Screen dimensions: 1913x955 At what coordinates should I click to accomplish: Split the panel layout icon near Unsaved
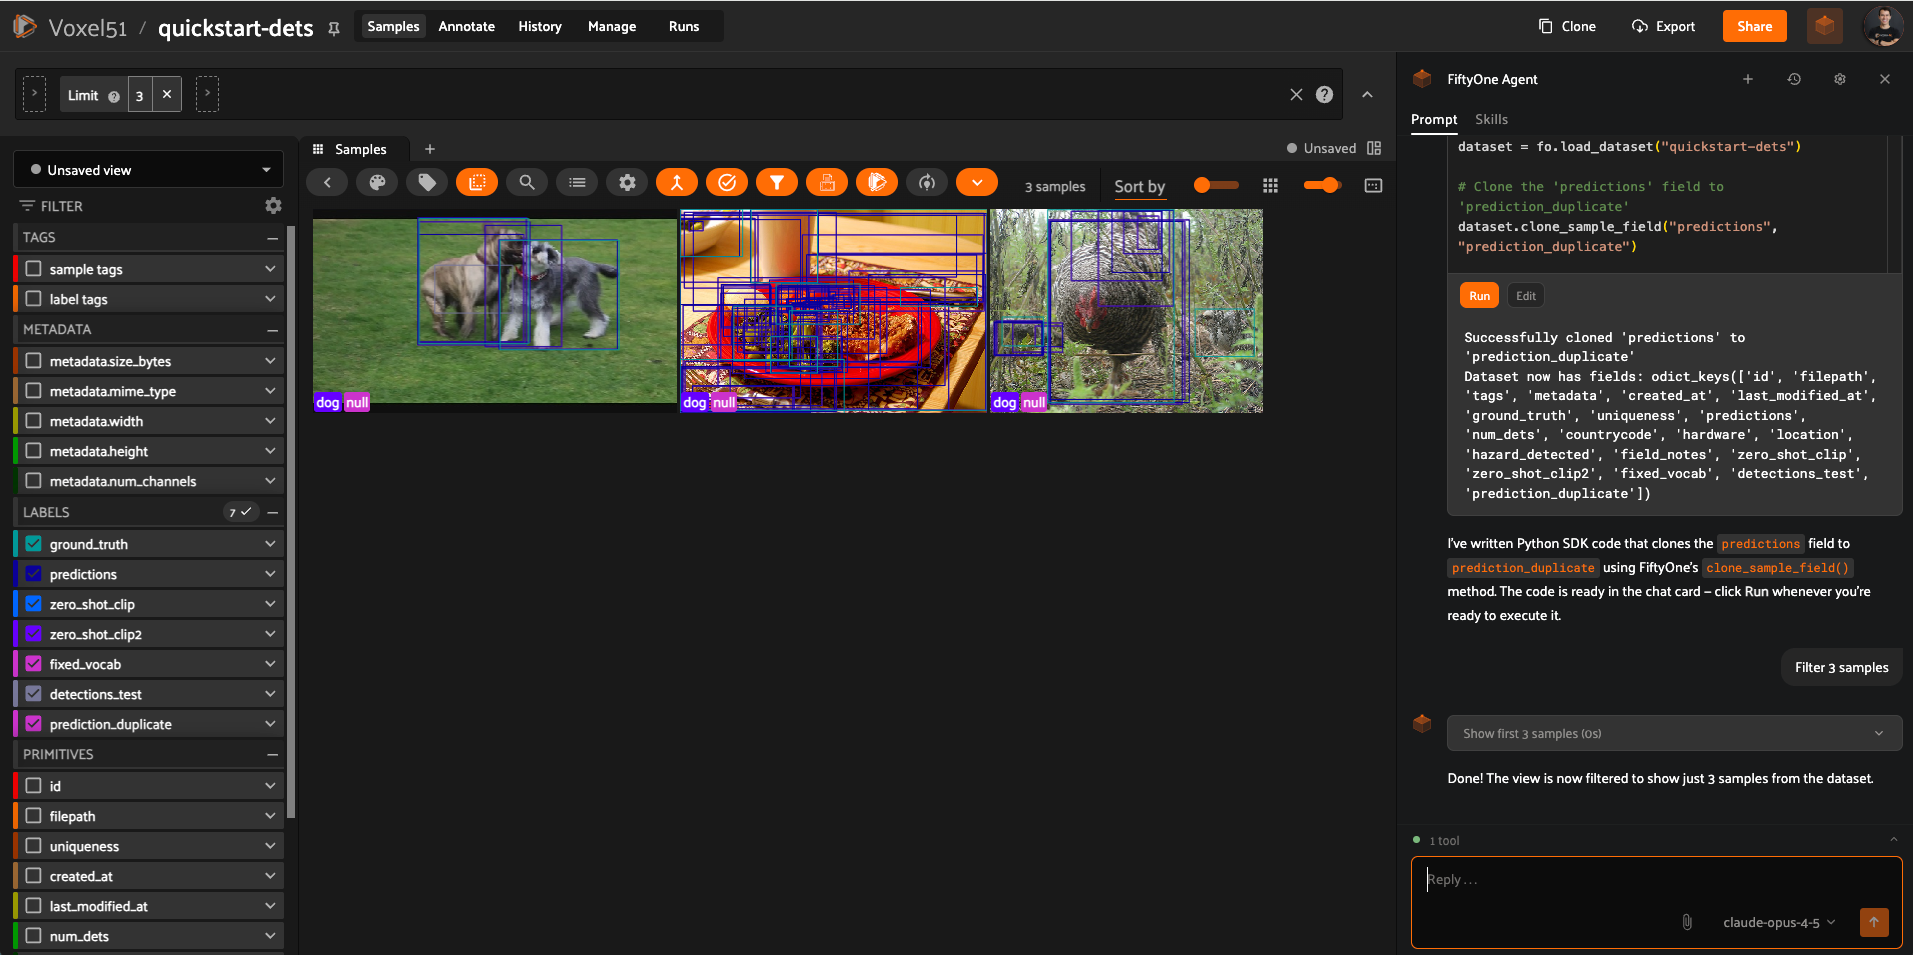[1374, 148]
